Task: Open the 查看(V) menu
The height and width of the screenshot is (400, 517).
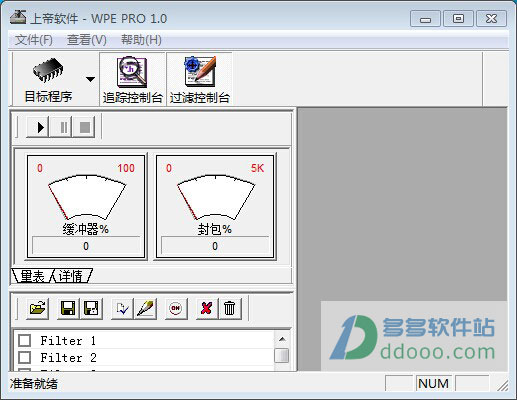Action: click(x=87, y=40)
